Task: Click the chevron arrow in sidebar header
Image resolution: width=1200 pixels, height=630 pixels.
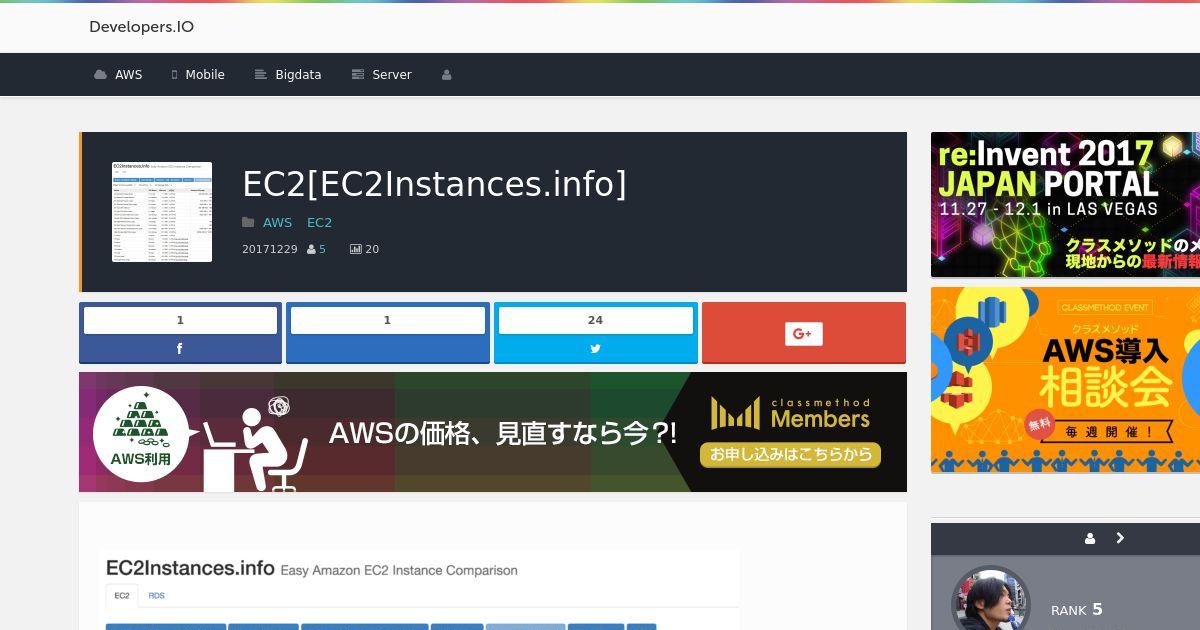Action: 1120,538
